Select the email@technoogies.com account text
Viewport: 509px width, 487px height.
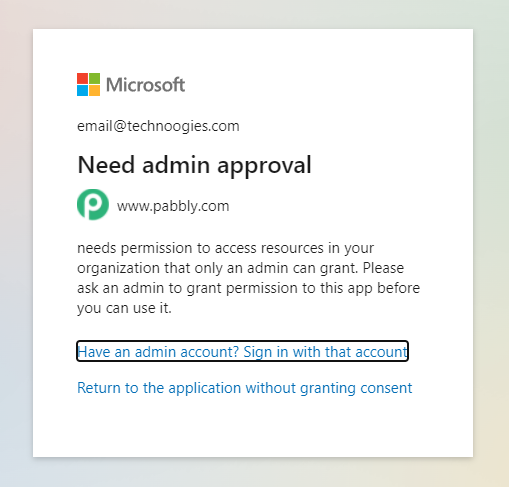[158, 126]
